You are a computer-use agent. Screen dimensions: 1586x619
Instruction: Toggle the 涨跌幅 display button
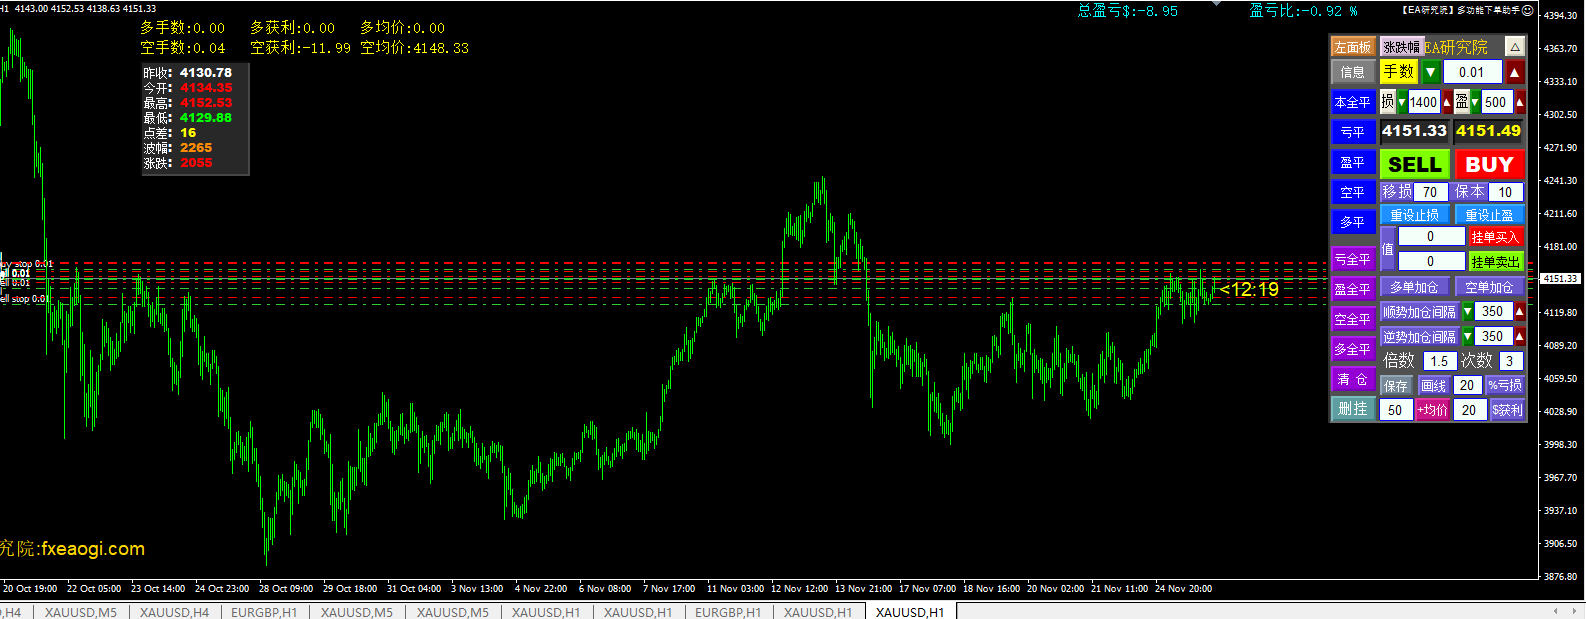coord(1401,47)
